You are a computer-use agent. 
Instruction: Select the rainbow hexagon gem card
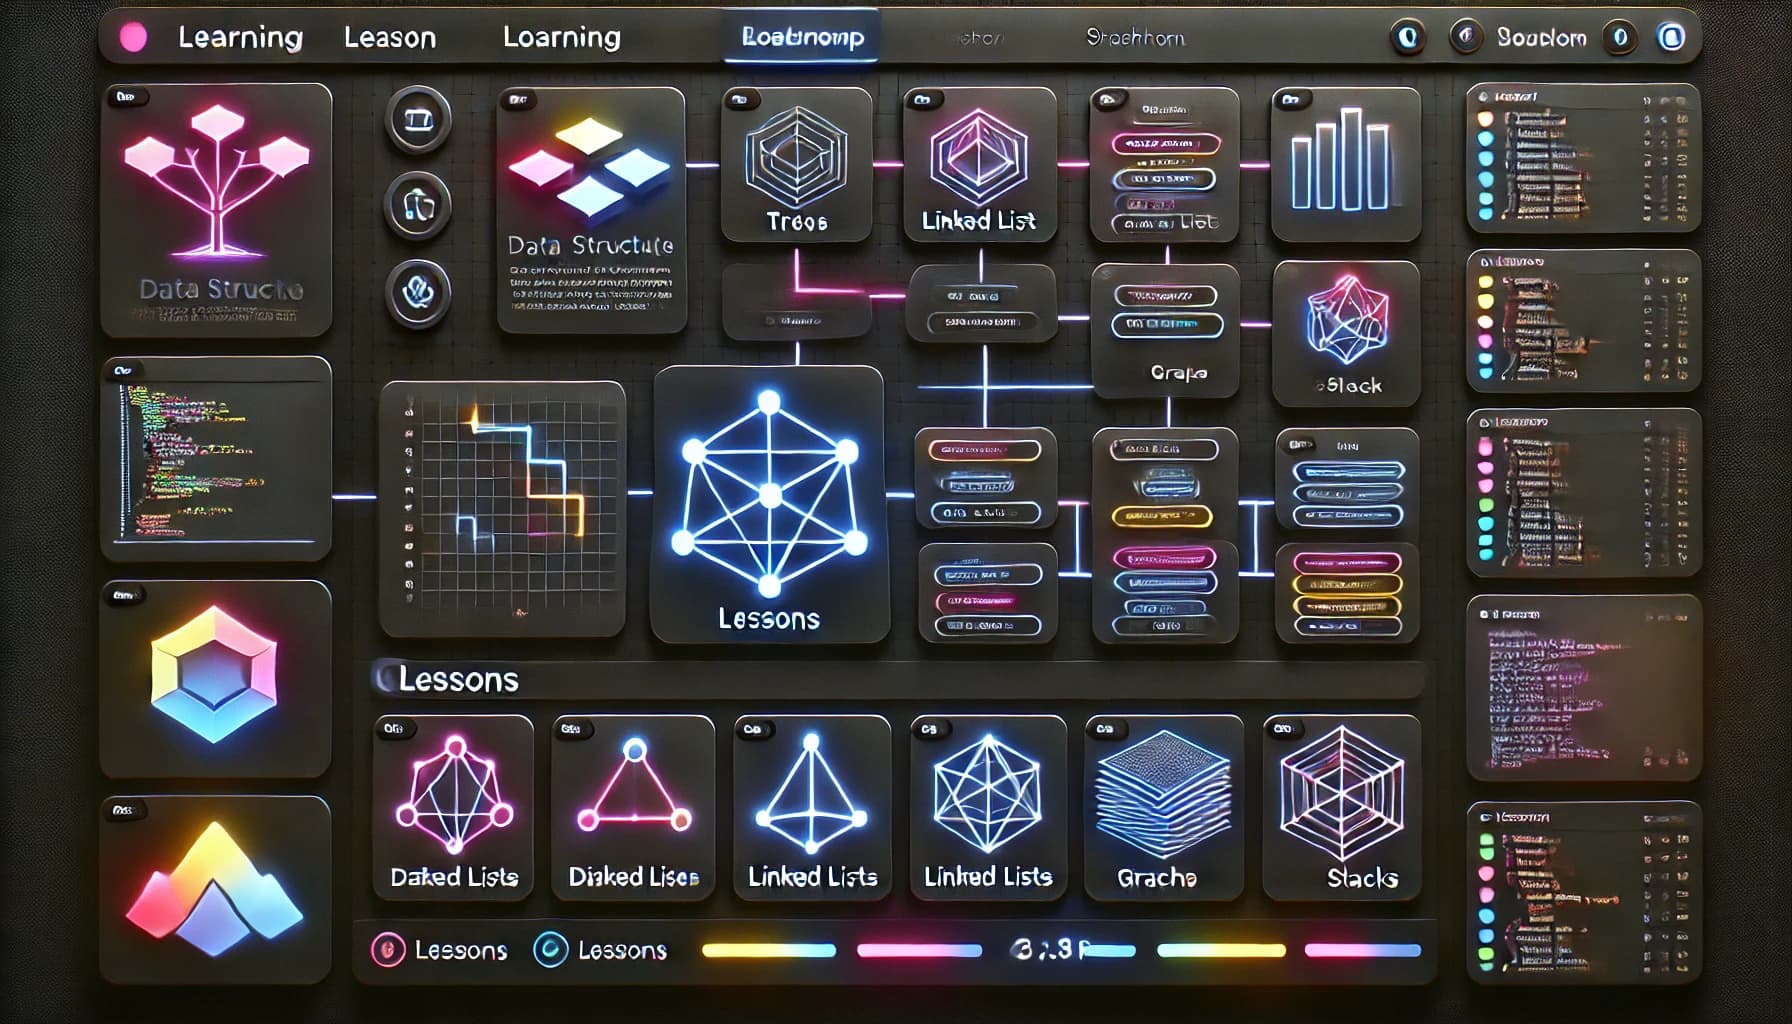point(216,678)
